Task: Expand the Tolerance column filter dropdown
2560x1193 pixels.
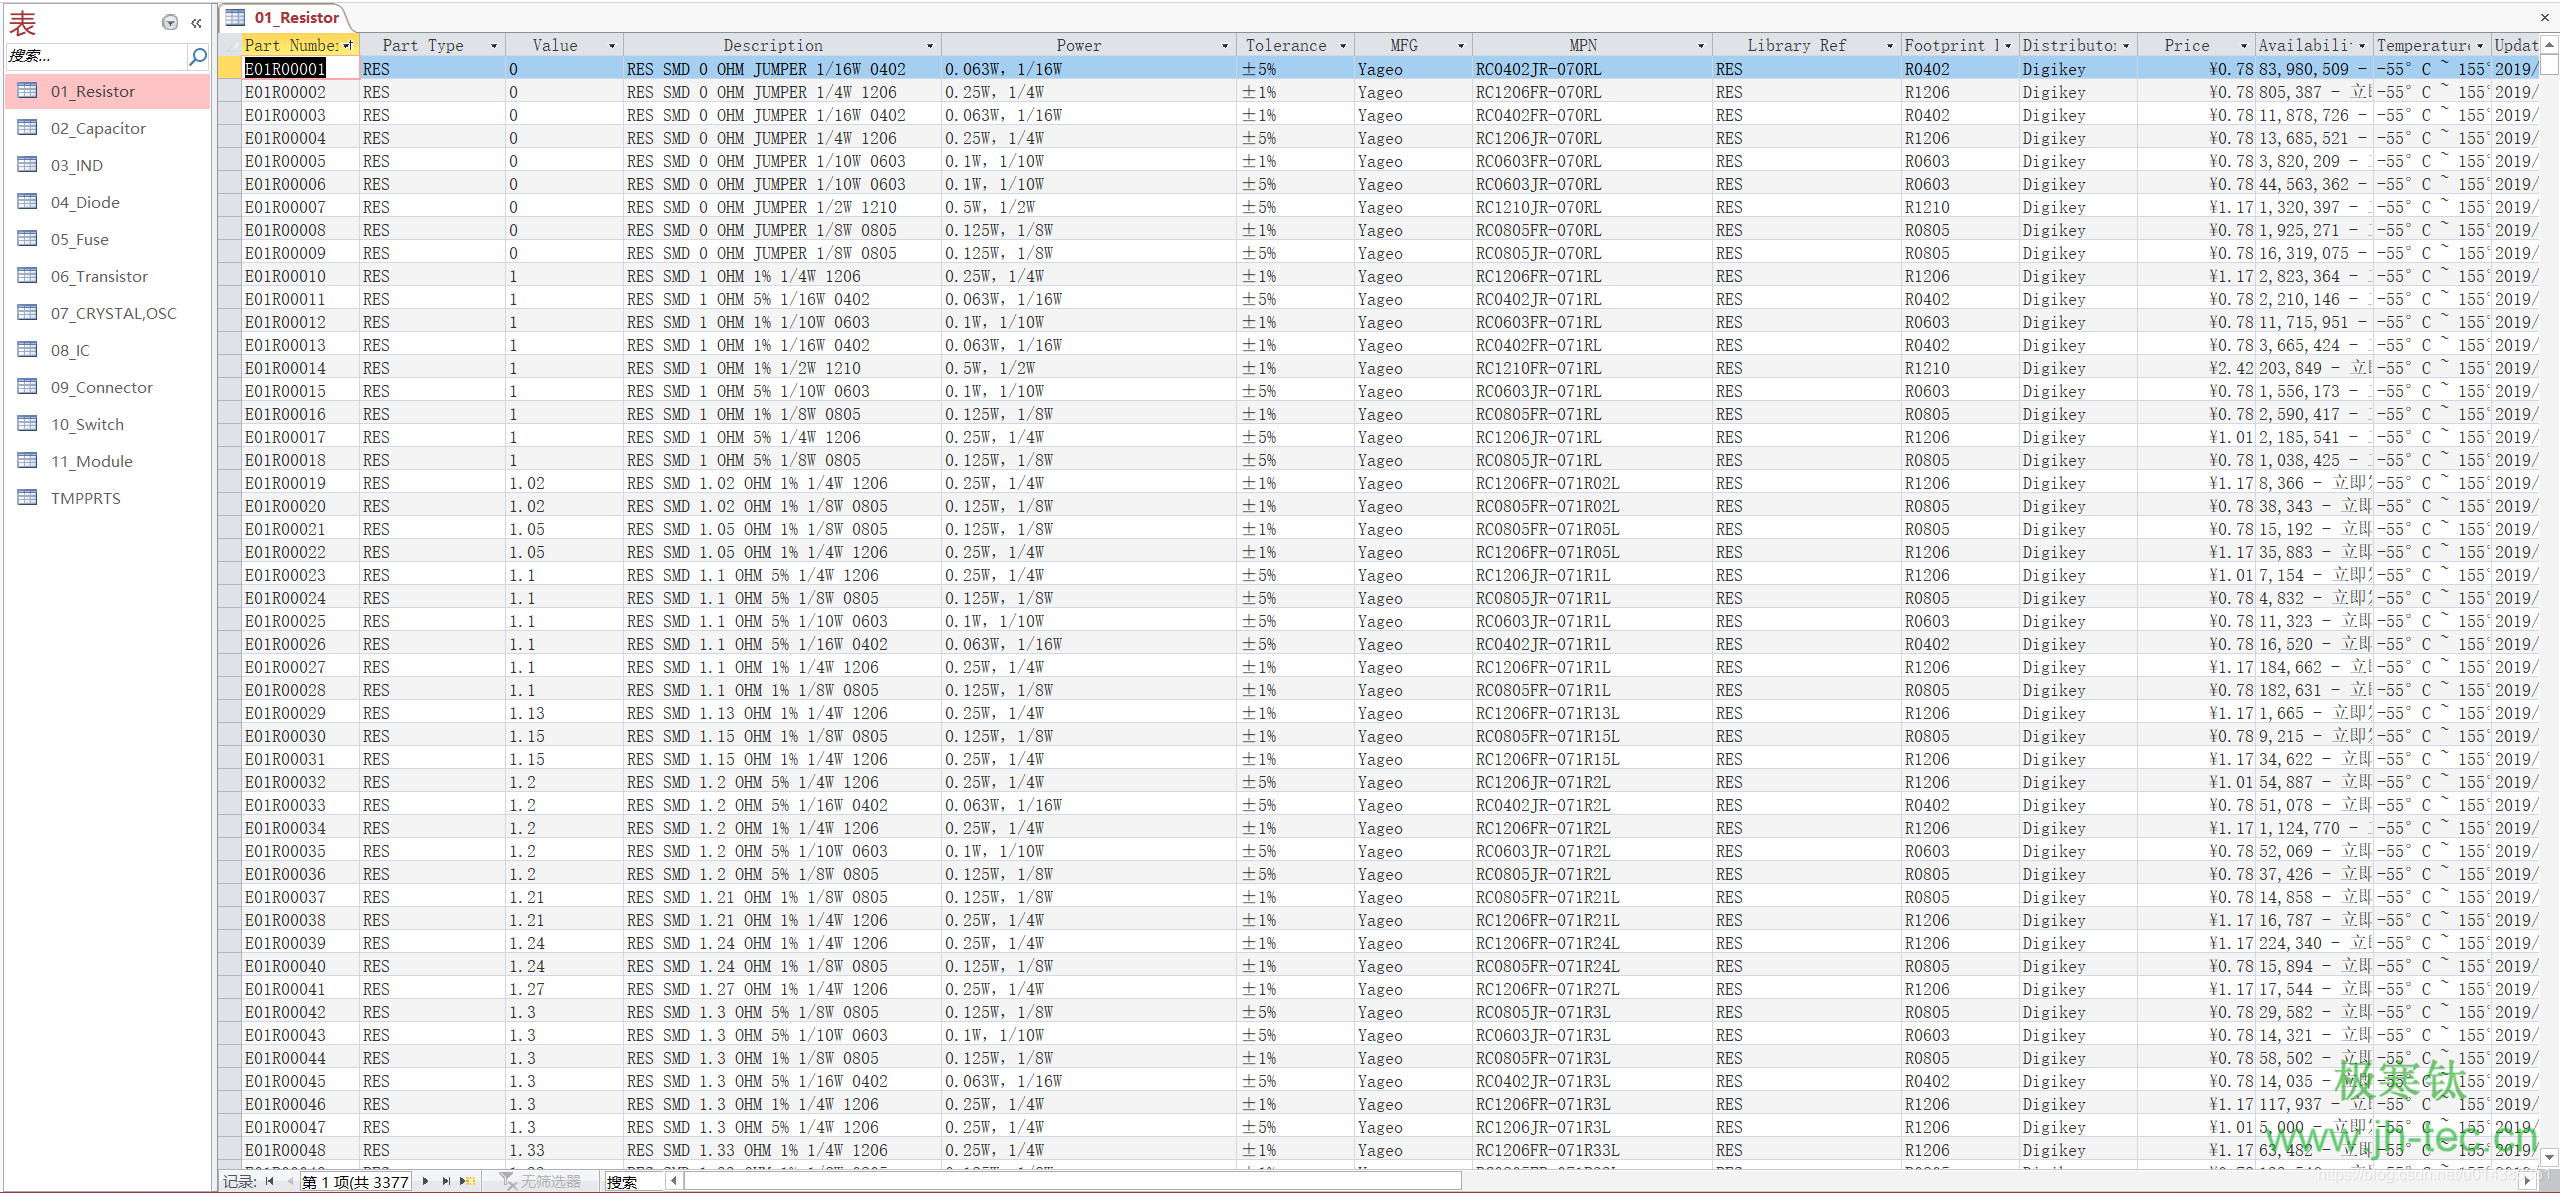Action: 1343,46
